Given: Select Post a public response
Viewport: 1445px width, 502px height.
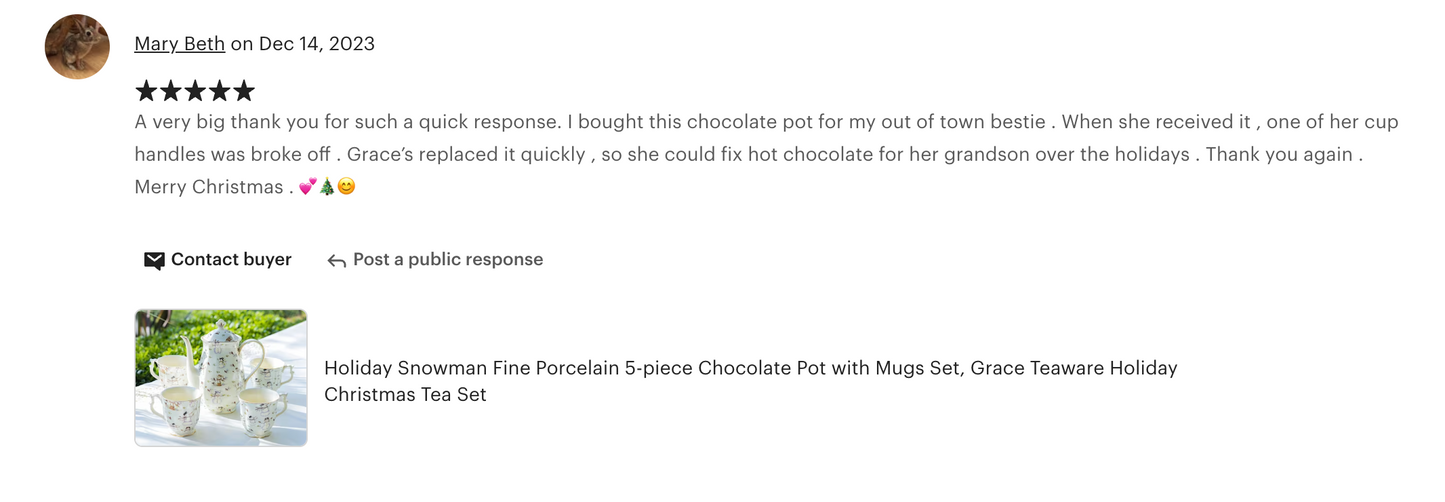Looking at the screenshot, I should (x=447, y=260).
